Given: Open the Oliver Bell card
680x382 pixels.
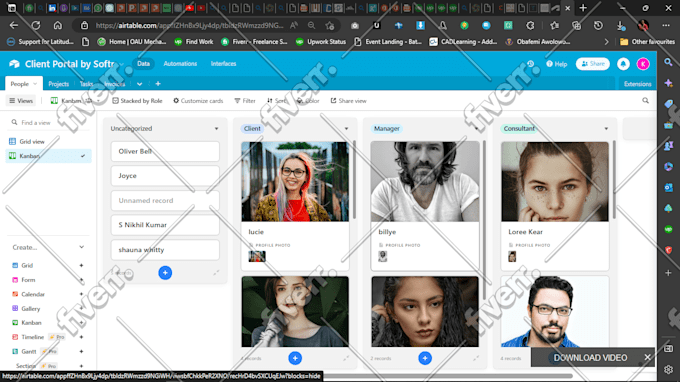Looking at the screenshot, I should [x=165, y=151].
